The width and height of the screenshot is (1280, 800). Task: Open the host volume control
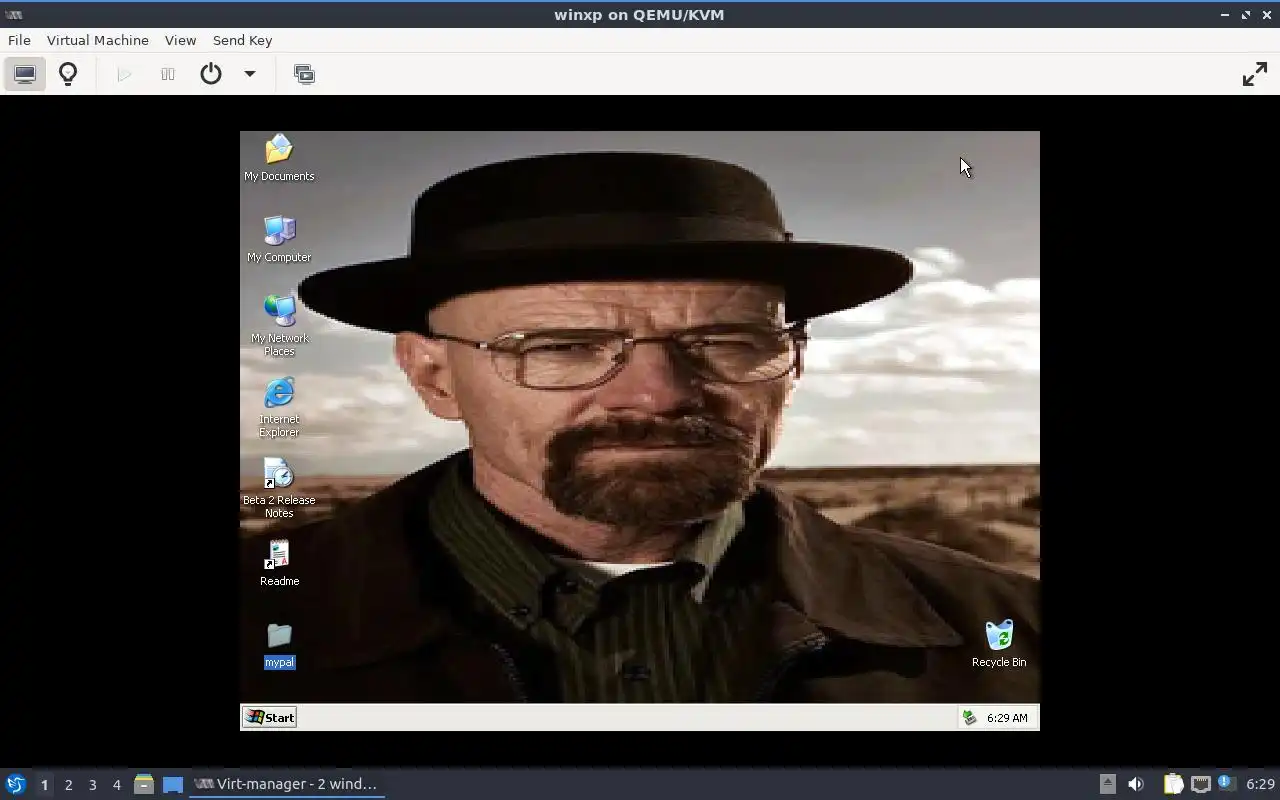coord(1136,784)
